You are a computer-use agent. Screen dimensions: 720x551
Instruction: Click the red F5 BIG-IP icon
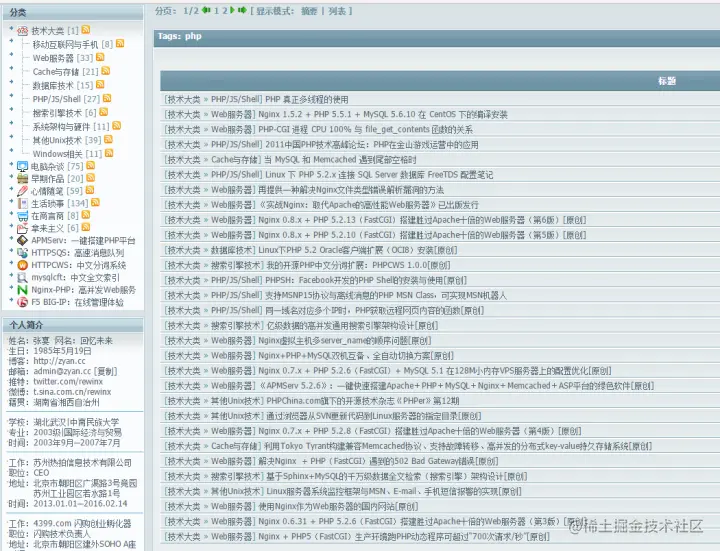[x=22, y=302]
